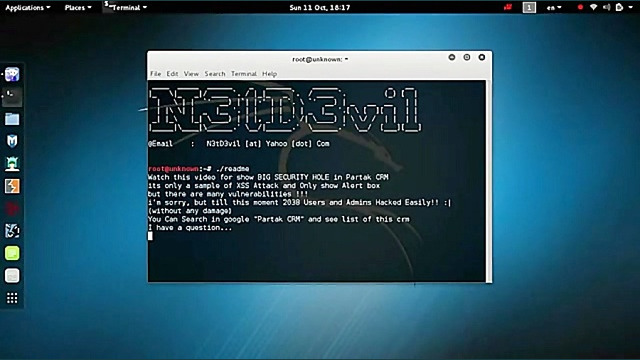The image size is (640, 360).
Task: Open the Iceweasel browser dock icon
Action: pyautogui.click(x=12, y=74)
